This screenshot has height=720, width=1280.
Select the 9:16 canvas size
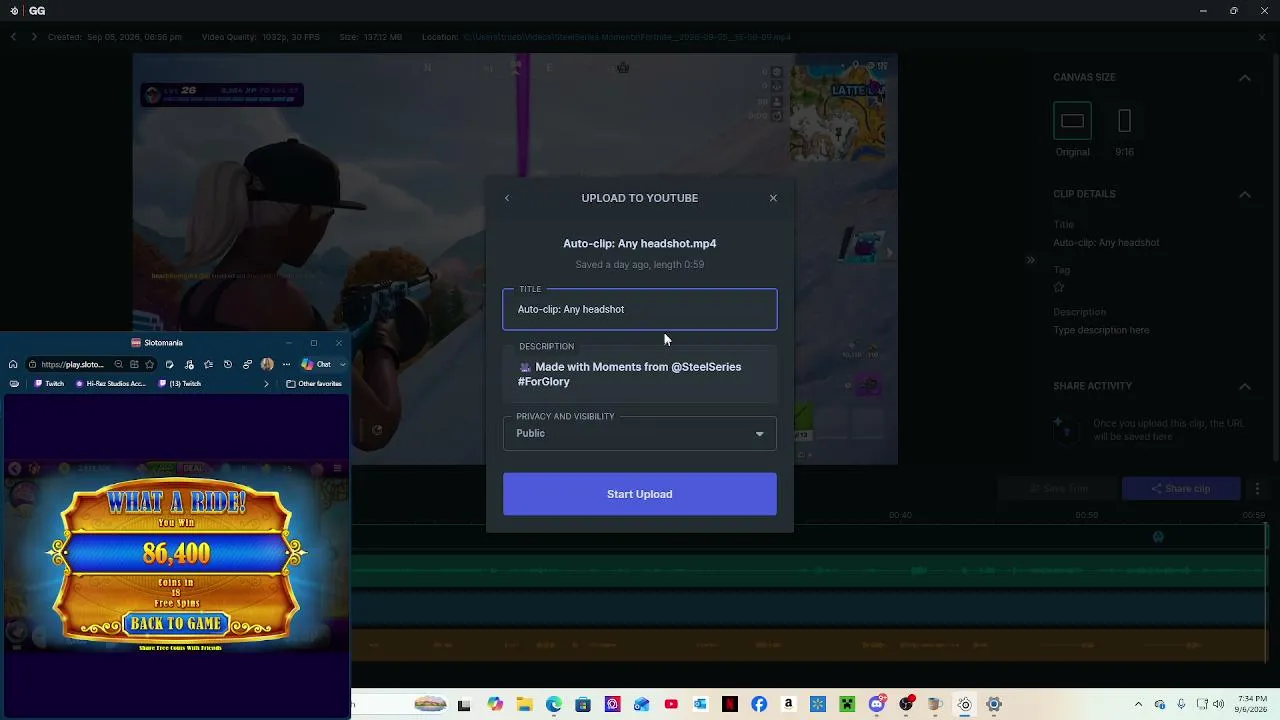click(1124, 121)
